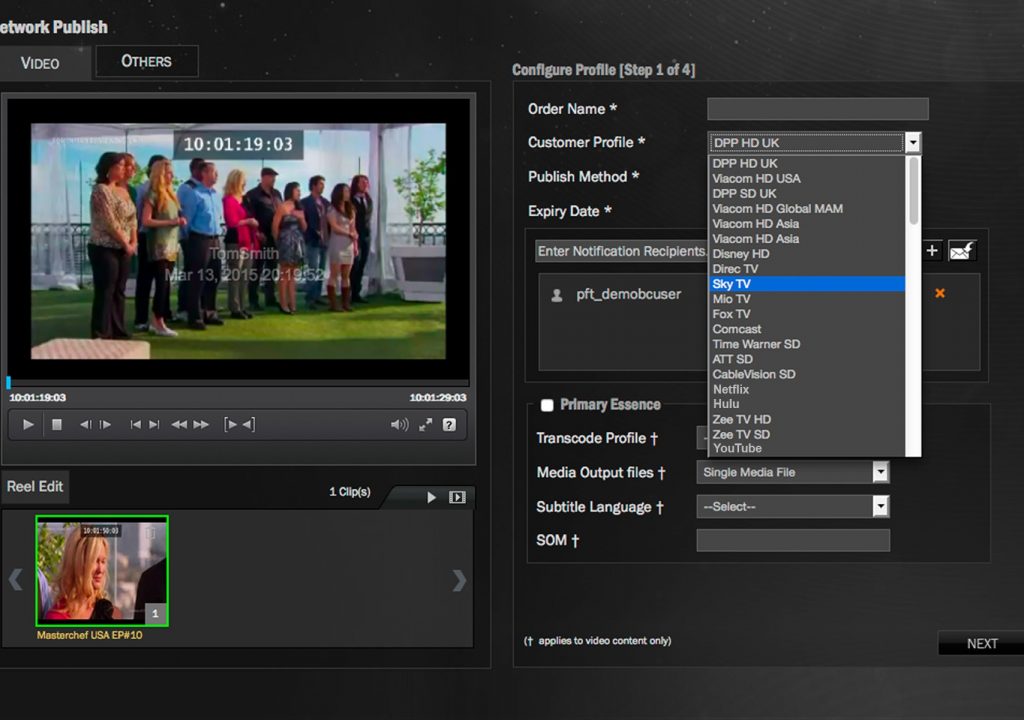Image resolution: width=1024 pixels, height=720 pixels.
Task: Click the user icon beside pft_demobcuser
Action: (x=557, y=295)
